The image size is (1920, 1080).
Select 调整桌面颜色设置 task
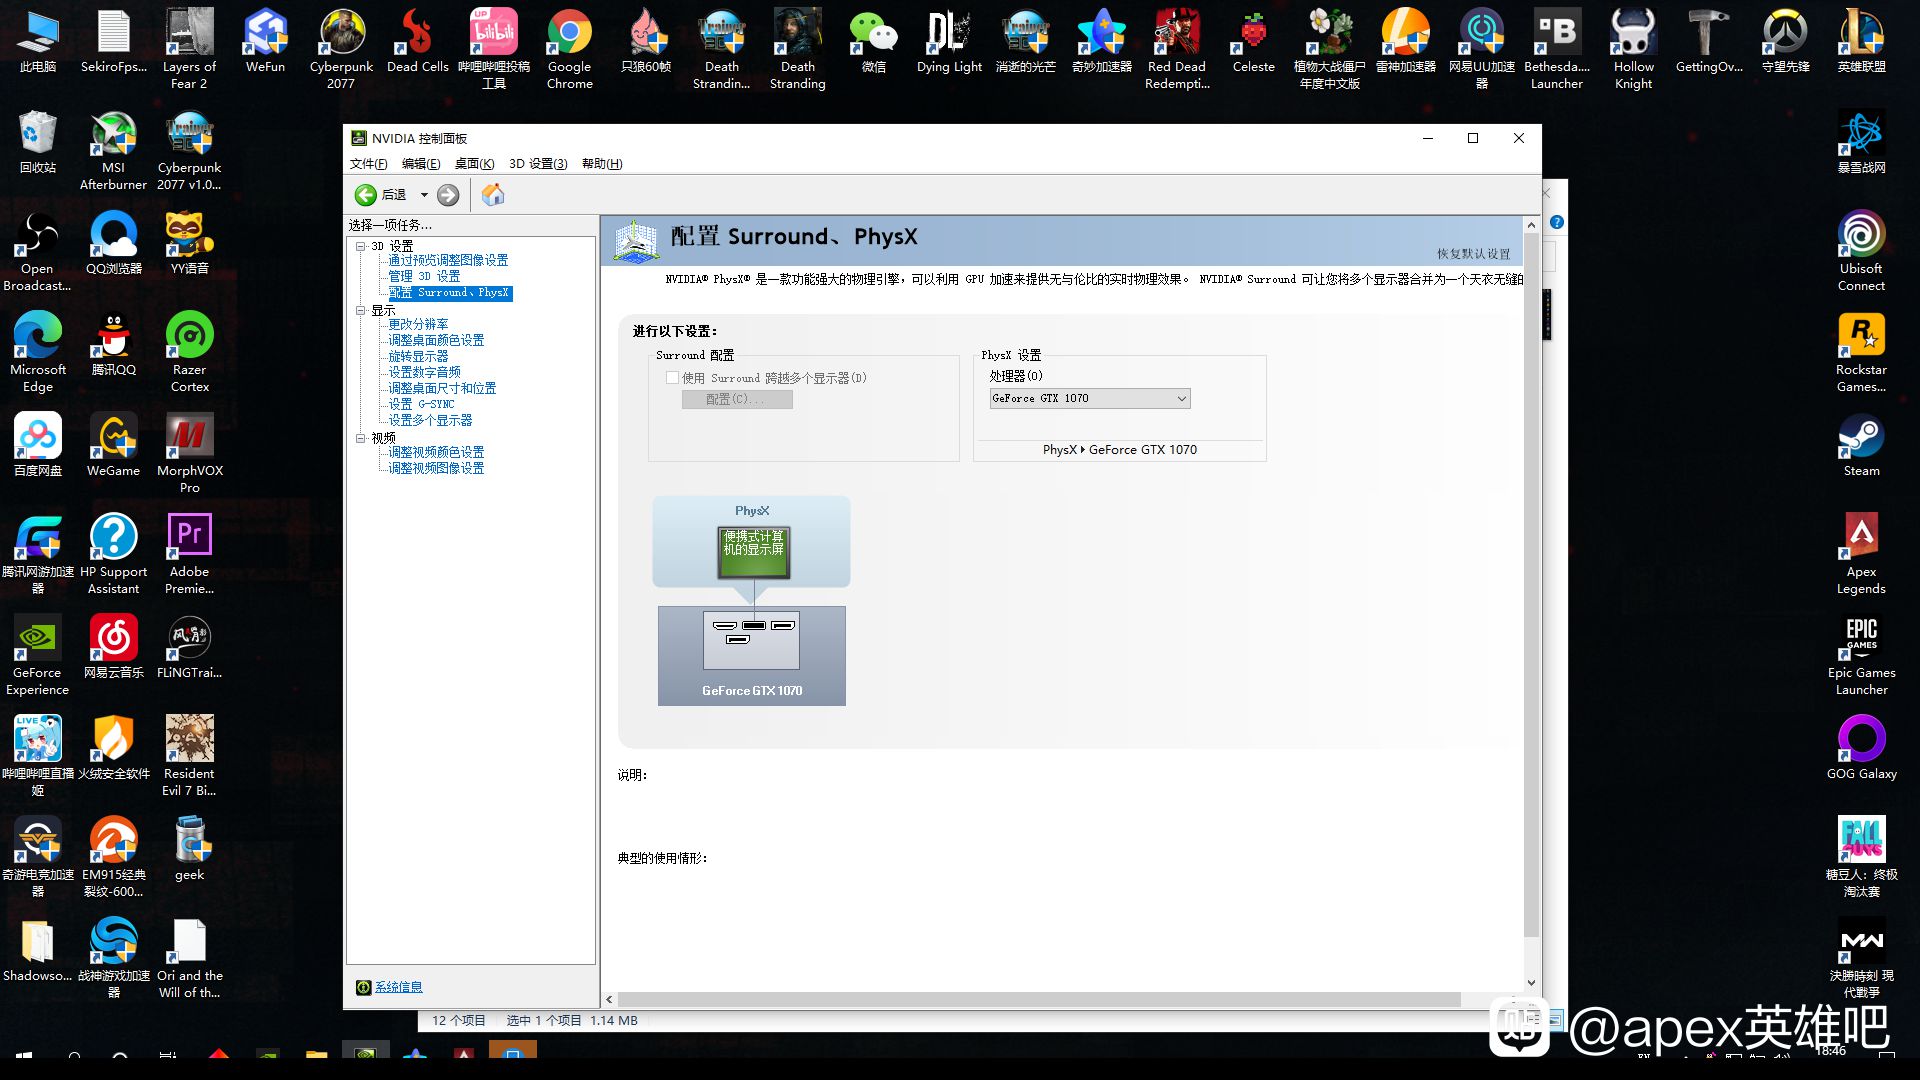[x=436, y=340]
